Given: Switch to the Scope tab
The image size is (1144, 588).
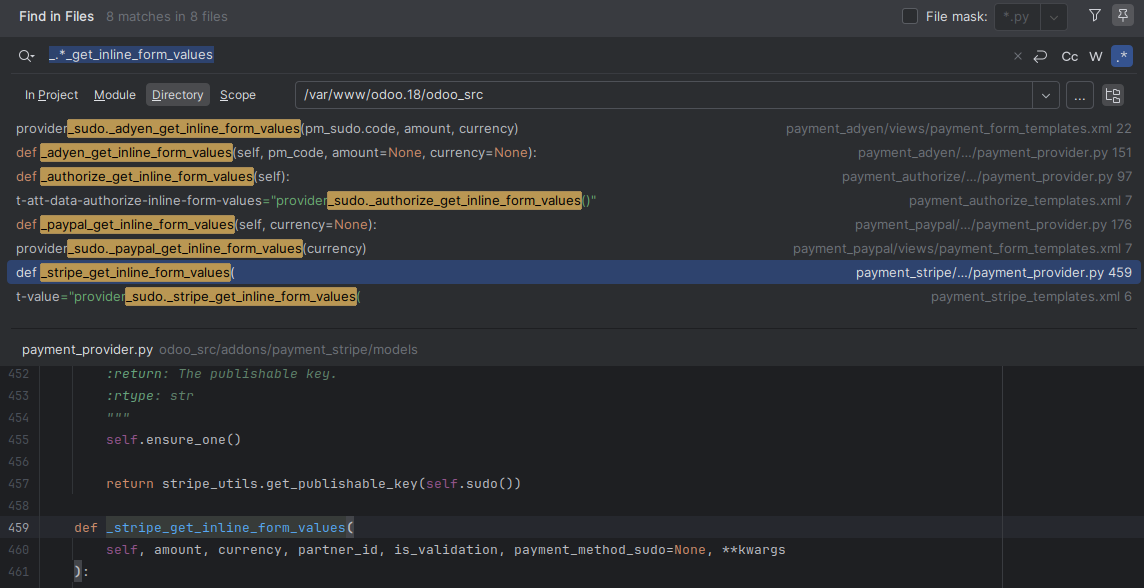Looking at the screenshot, I should tap(238, 95).
